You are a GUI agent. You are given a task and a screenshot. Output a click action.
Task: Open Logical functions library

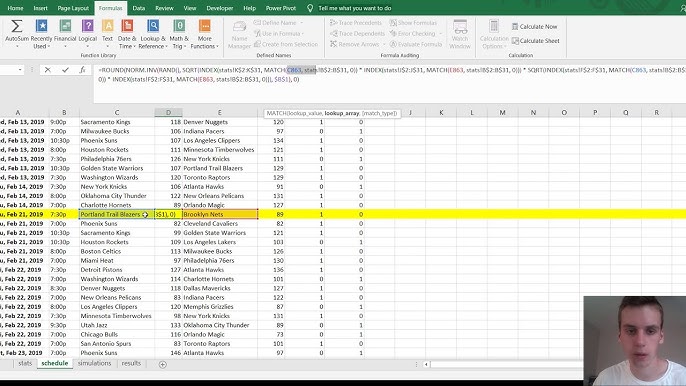[88, 34]
